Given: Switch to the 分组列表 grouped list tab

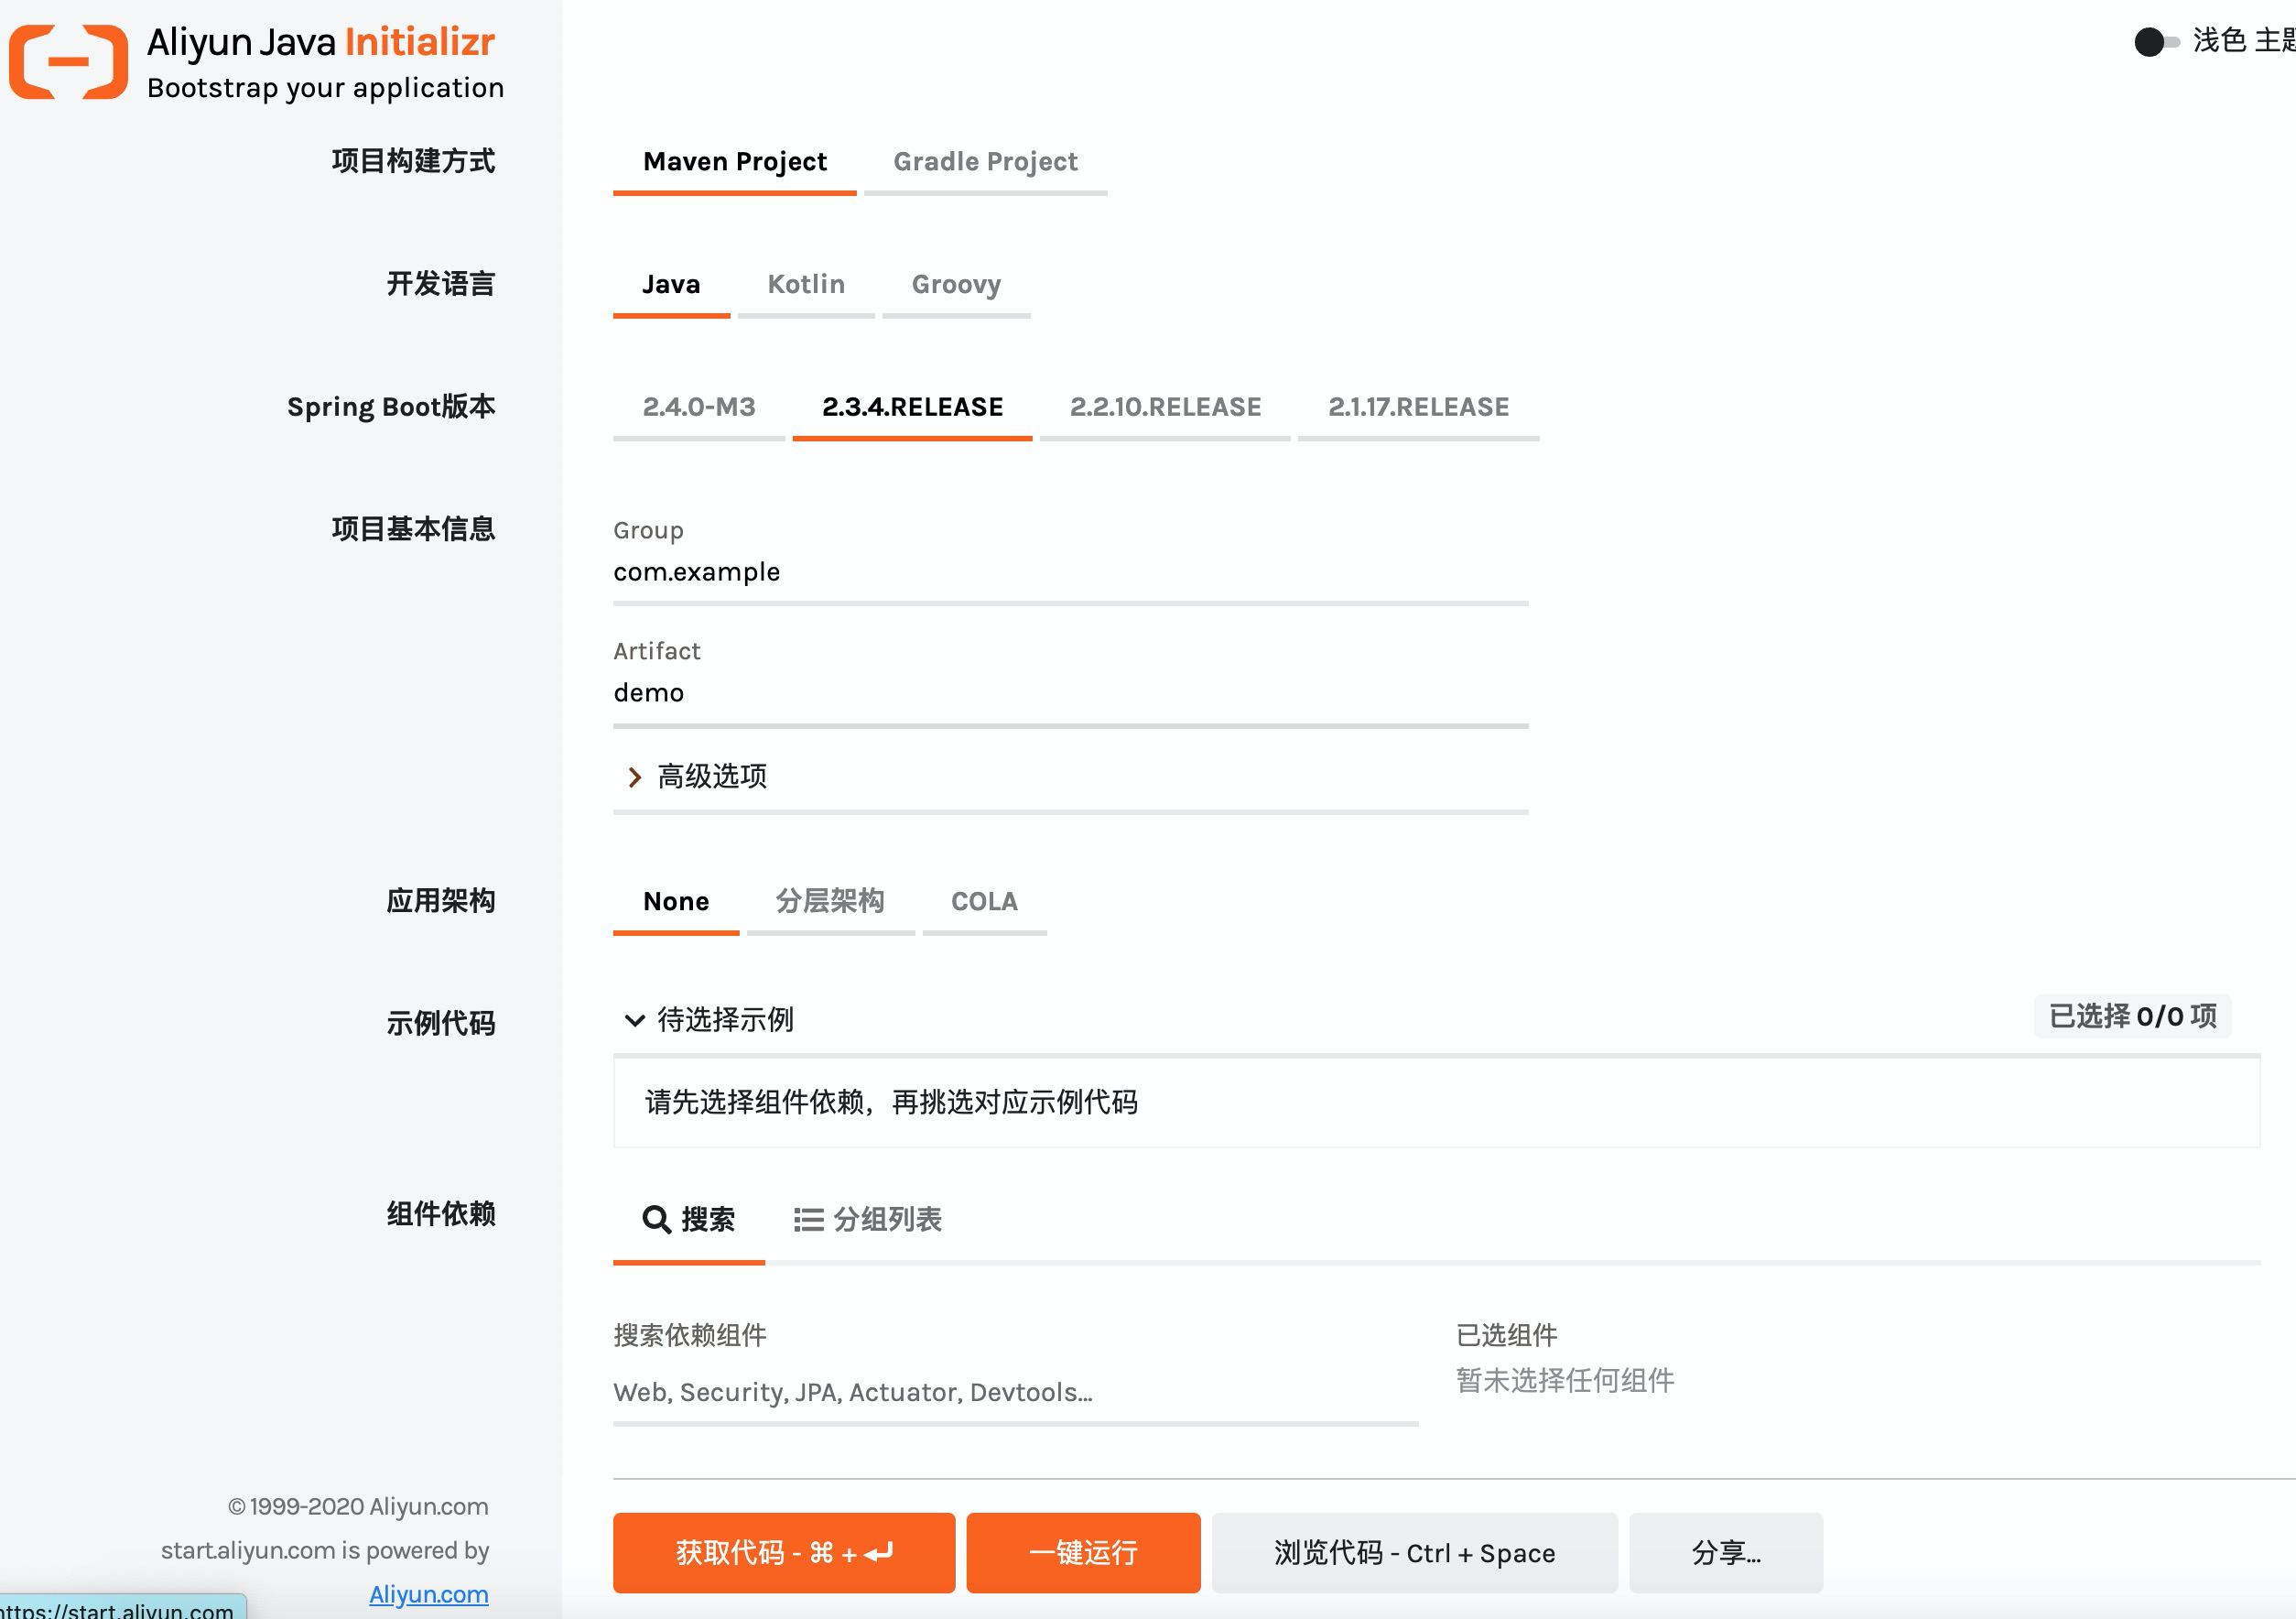Looking at the screenshot, I should [867, 1221].
